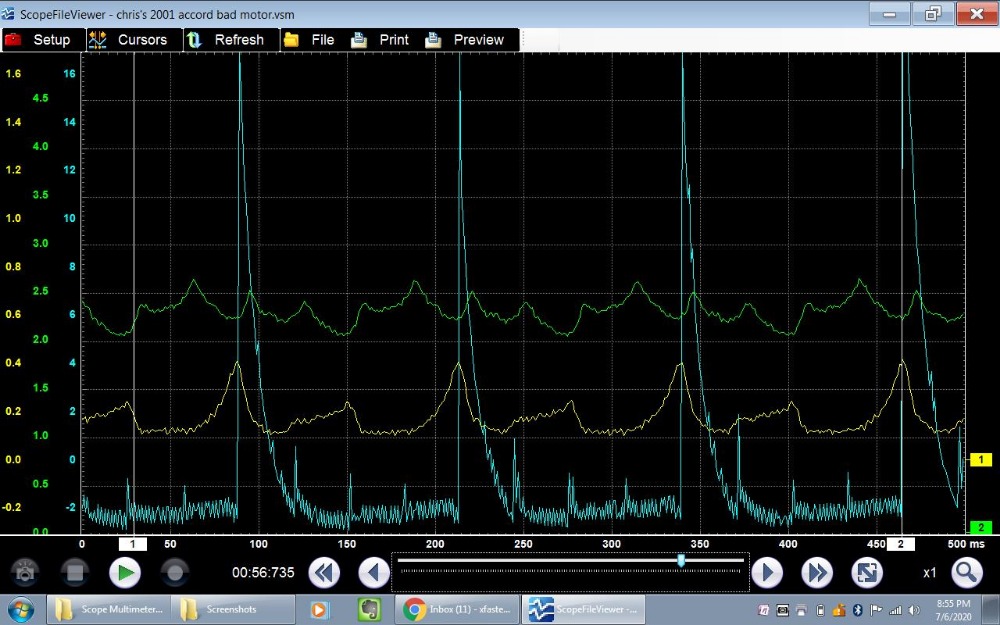
Task: Open the Print Preview option
Action: (464, 40)
